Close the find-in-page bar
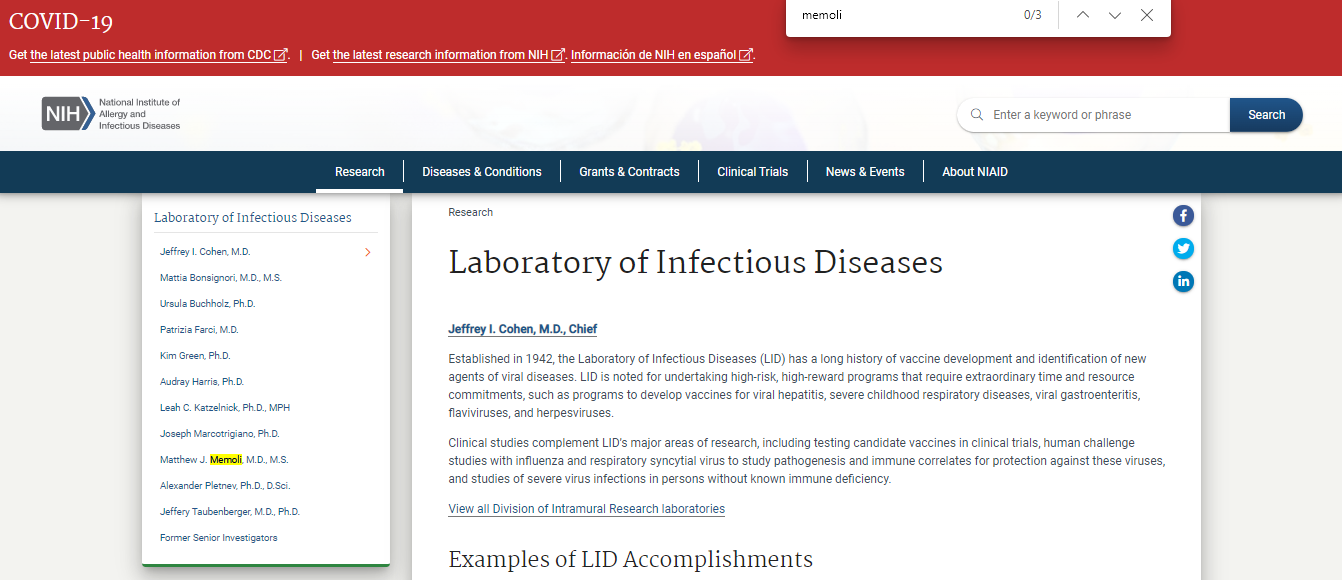The width and height of the screenshot is (1342, 580). (1147, 15)
